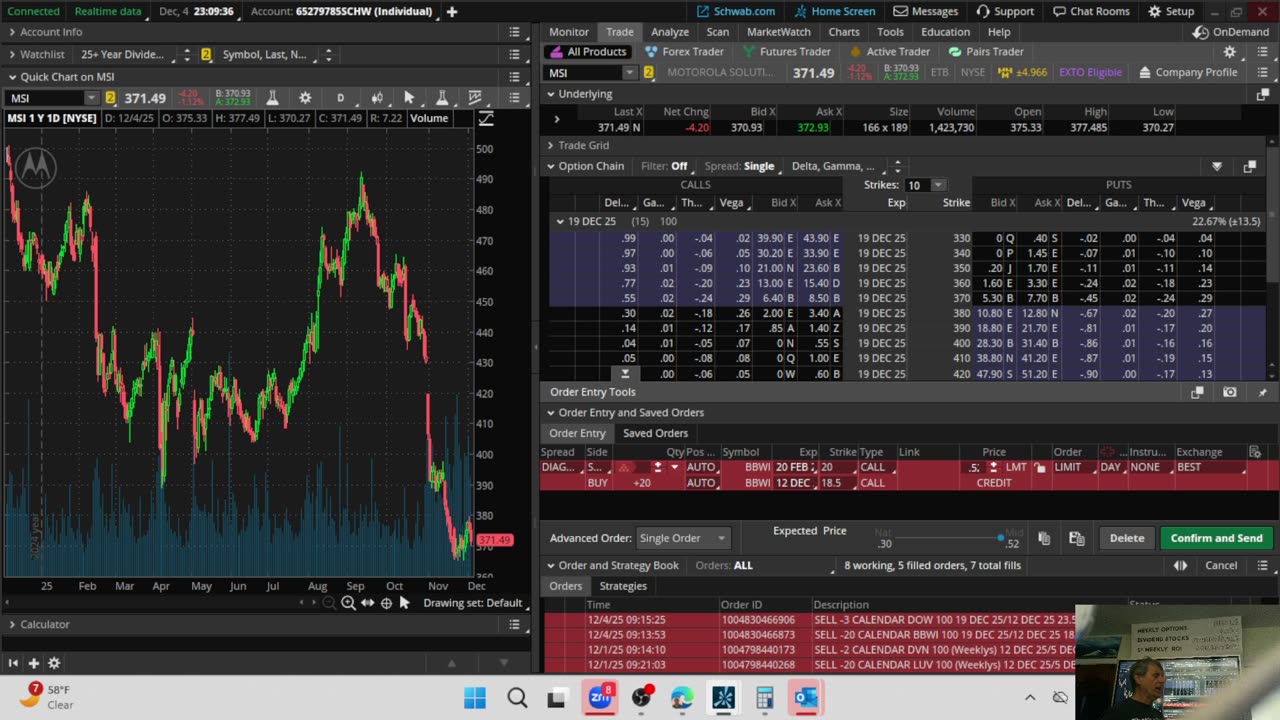1280x720 pixels.
Task: Click the MSI symbol field in Trade tab
Action: (584, 72)
